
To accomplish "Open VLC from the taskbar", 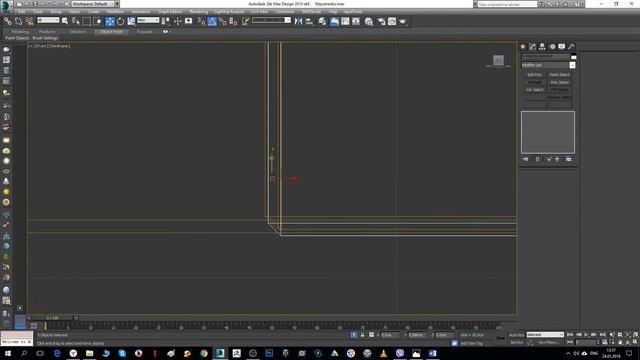I will coord(383,353).
